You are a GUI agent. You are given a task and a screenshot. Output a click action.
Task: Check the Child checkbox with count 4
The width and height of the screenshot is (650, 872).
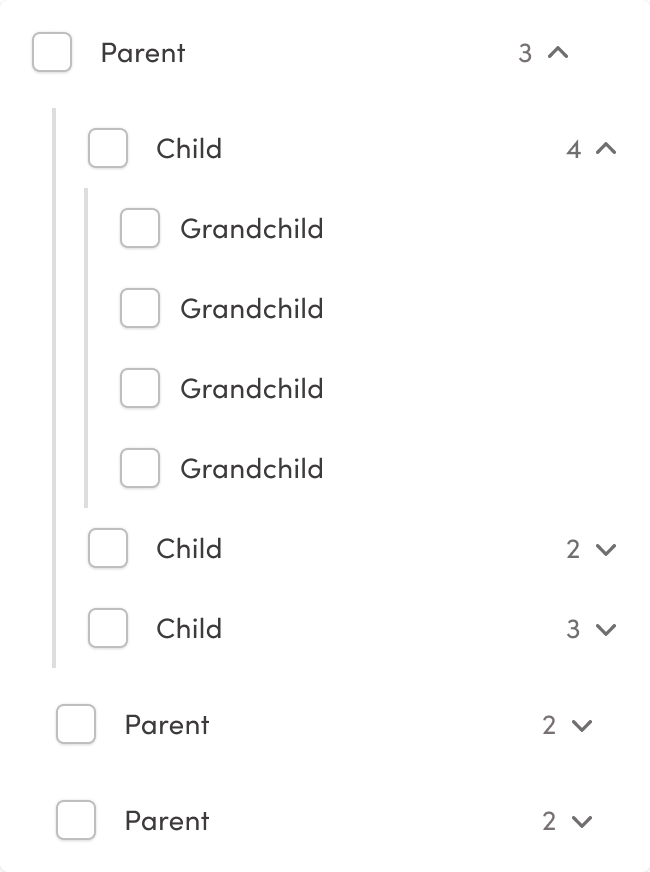pyautogui.click(x=107, y=148)
